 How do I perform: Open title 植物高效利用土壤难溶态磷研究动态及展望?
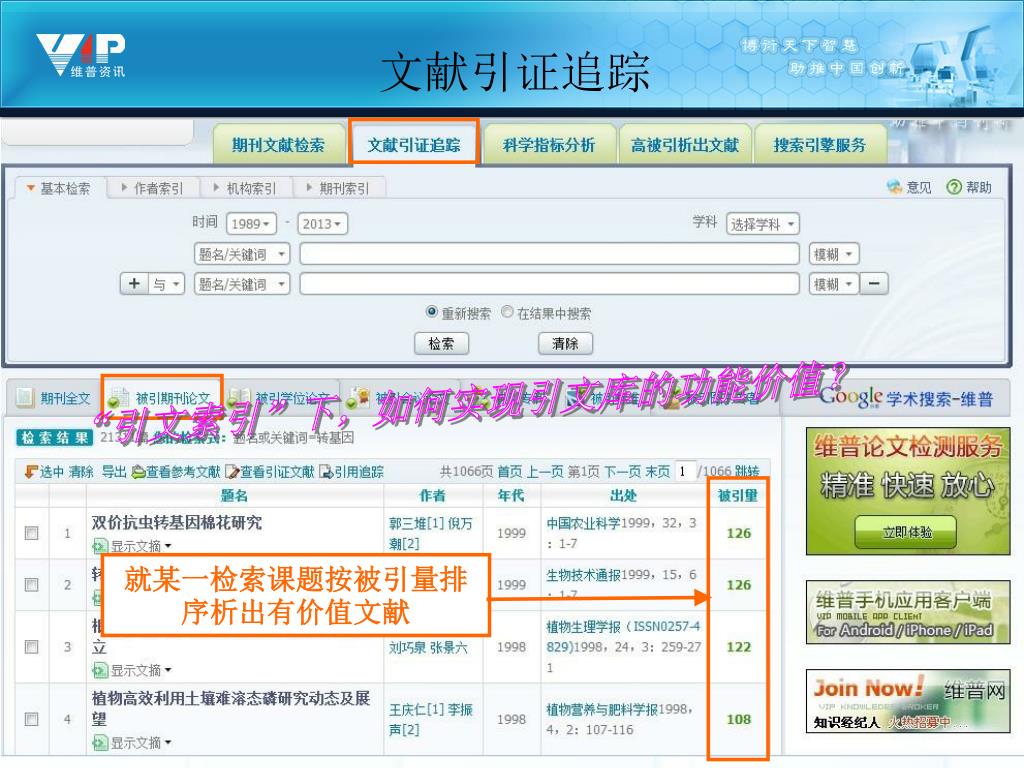[231, 709]
